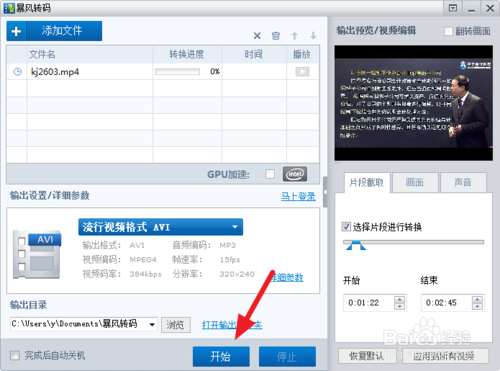Open the AVI output format dropdown
Viewport: 500px width, 371px height.
161,227
